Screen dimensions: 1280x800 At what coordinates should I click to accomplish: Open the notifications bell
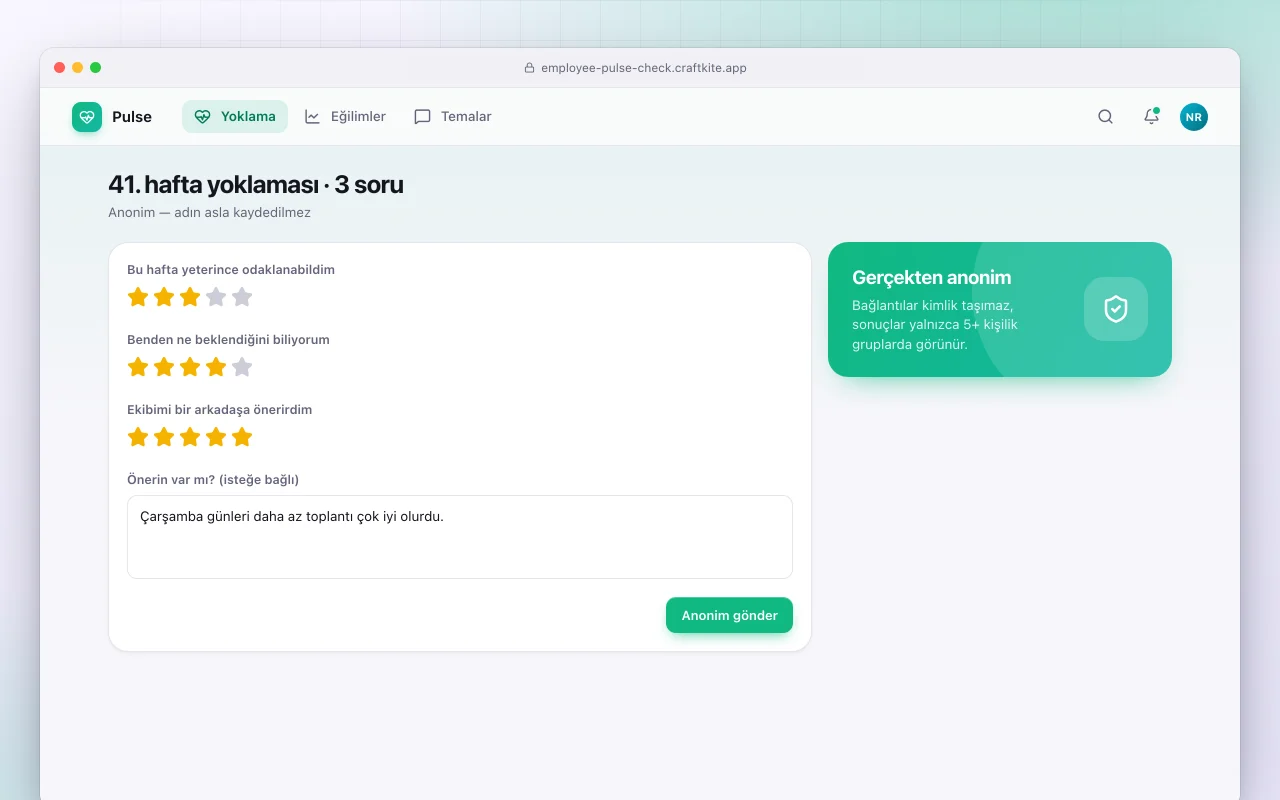tap(1151, 117)
